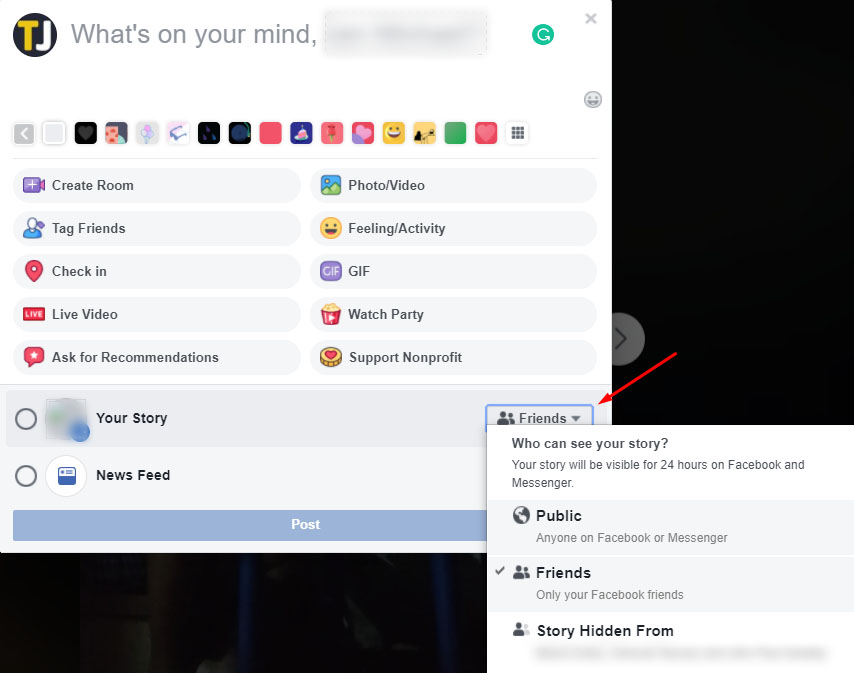Screen dimensions: 854x673
Task: Open the emoji picker smiley icon
Action: tap(593, 99)
